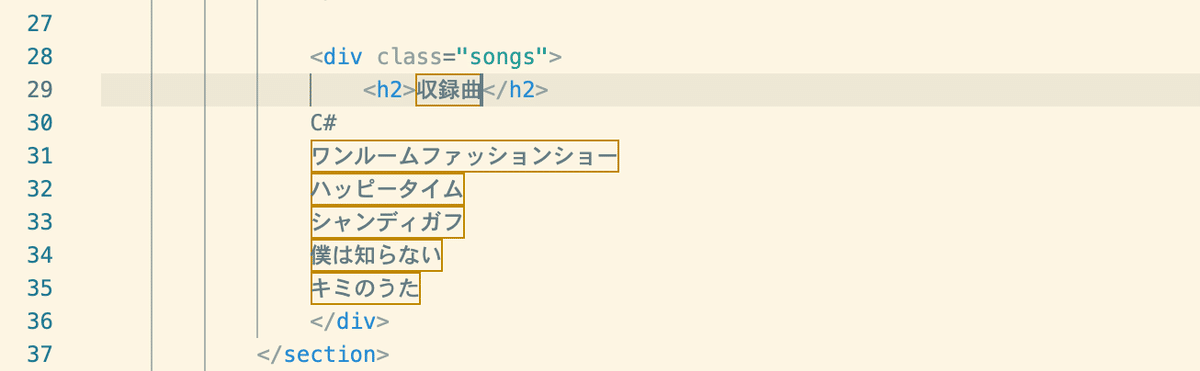Image resolution: width=1200 pixels, height=371 pixels.
Task: Click line number 33 in gutter
Action: click(x=39, y=222)
